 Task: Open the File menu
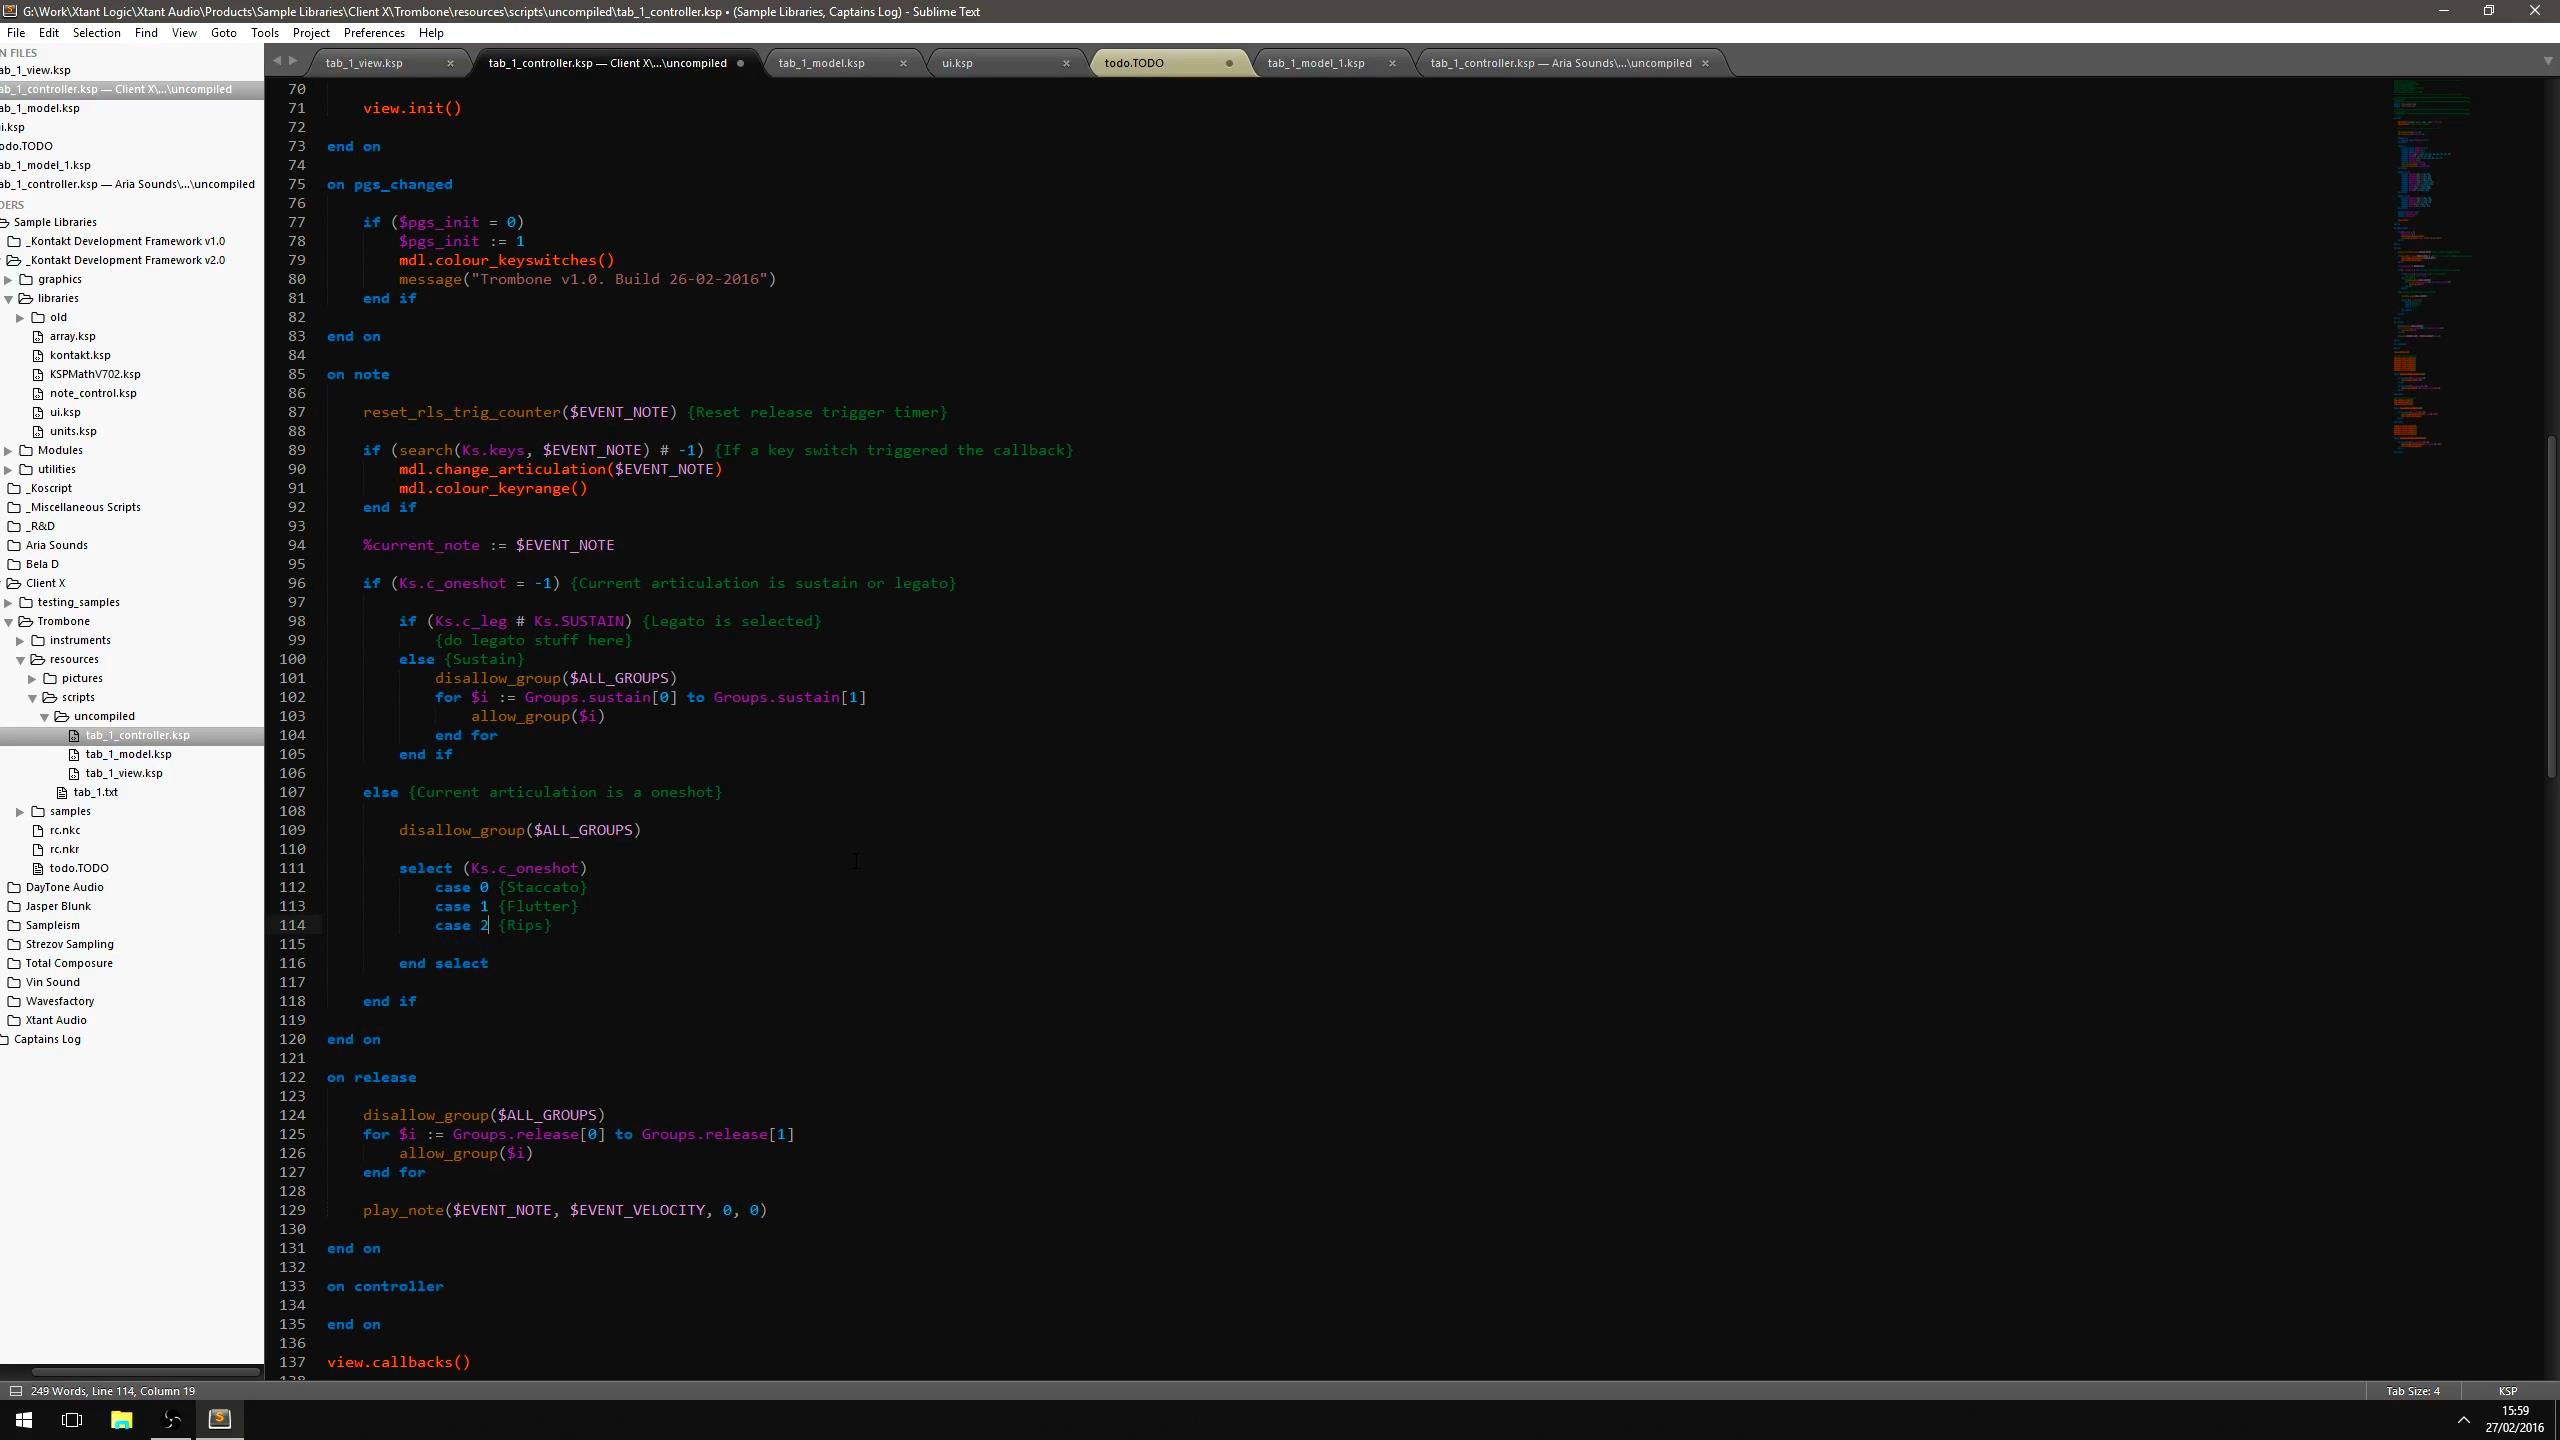click(x=16, y=33)
